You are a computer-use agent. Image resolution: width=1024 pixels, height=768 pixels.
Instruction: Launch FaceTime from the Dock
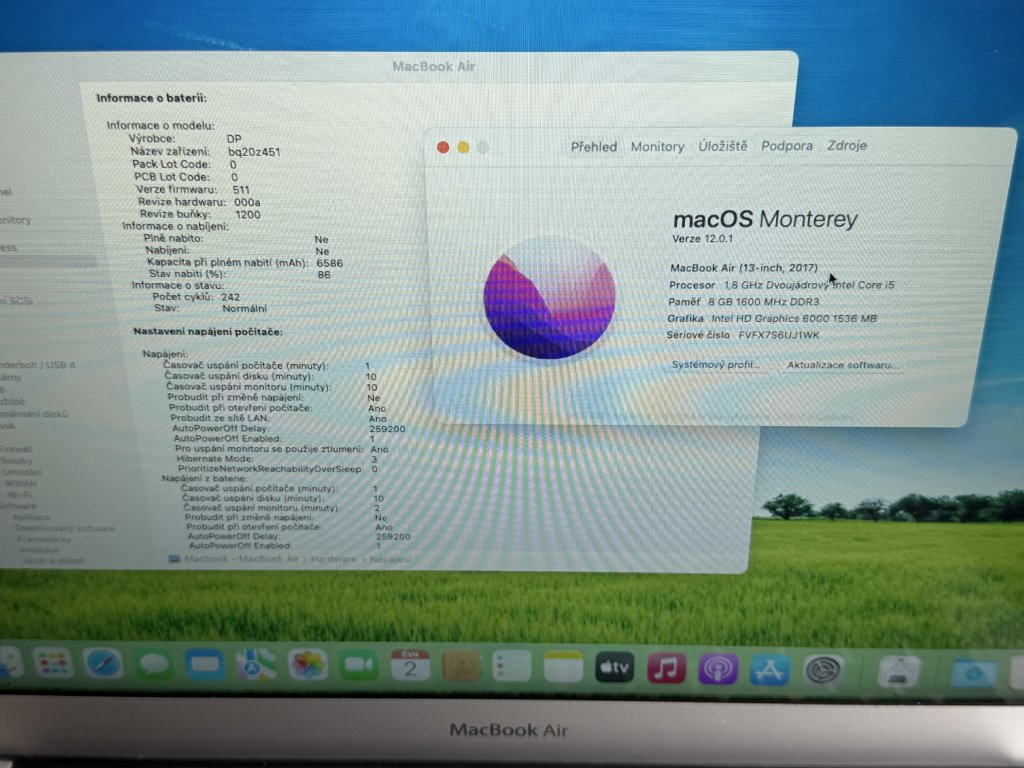359,666
